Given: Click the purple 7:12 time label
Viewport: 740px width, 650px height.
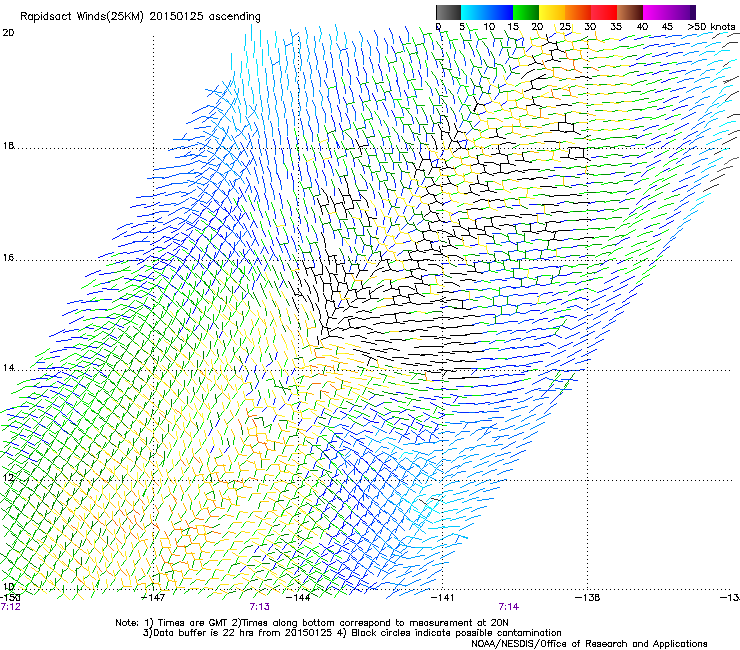Looking at the screenshot, I should click(x=11, y=607).
